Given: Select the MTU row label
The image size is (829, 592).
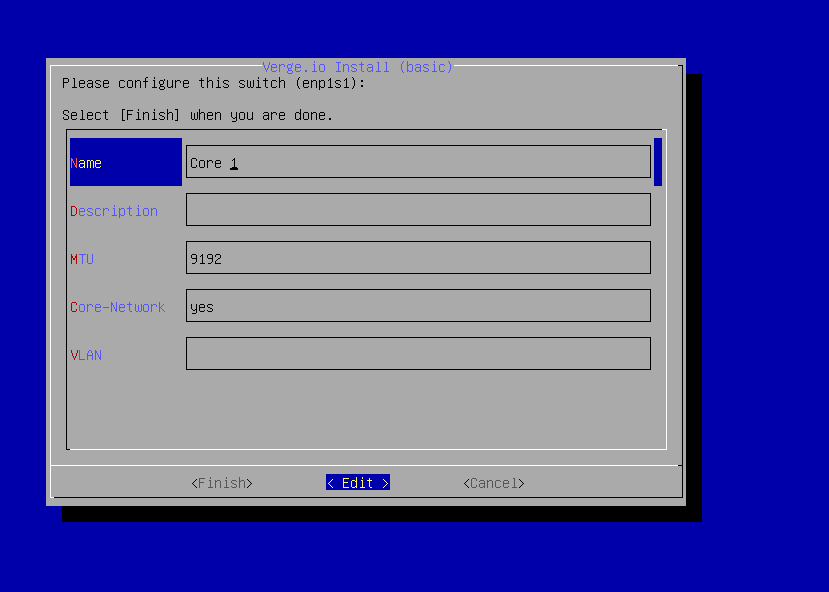Looking at the screenshot, I should point(83,259).
